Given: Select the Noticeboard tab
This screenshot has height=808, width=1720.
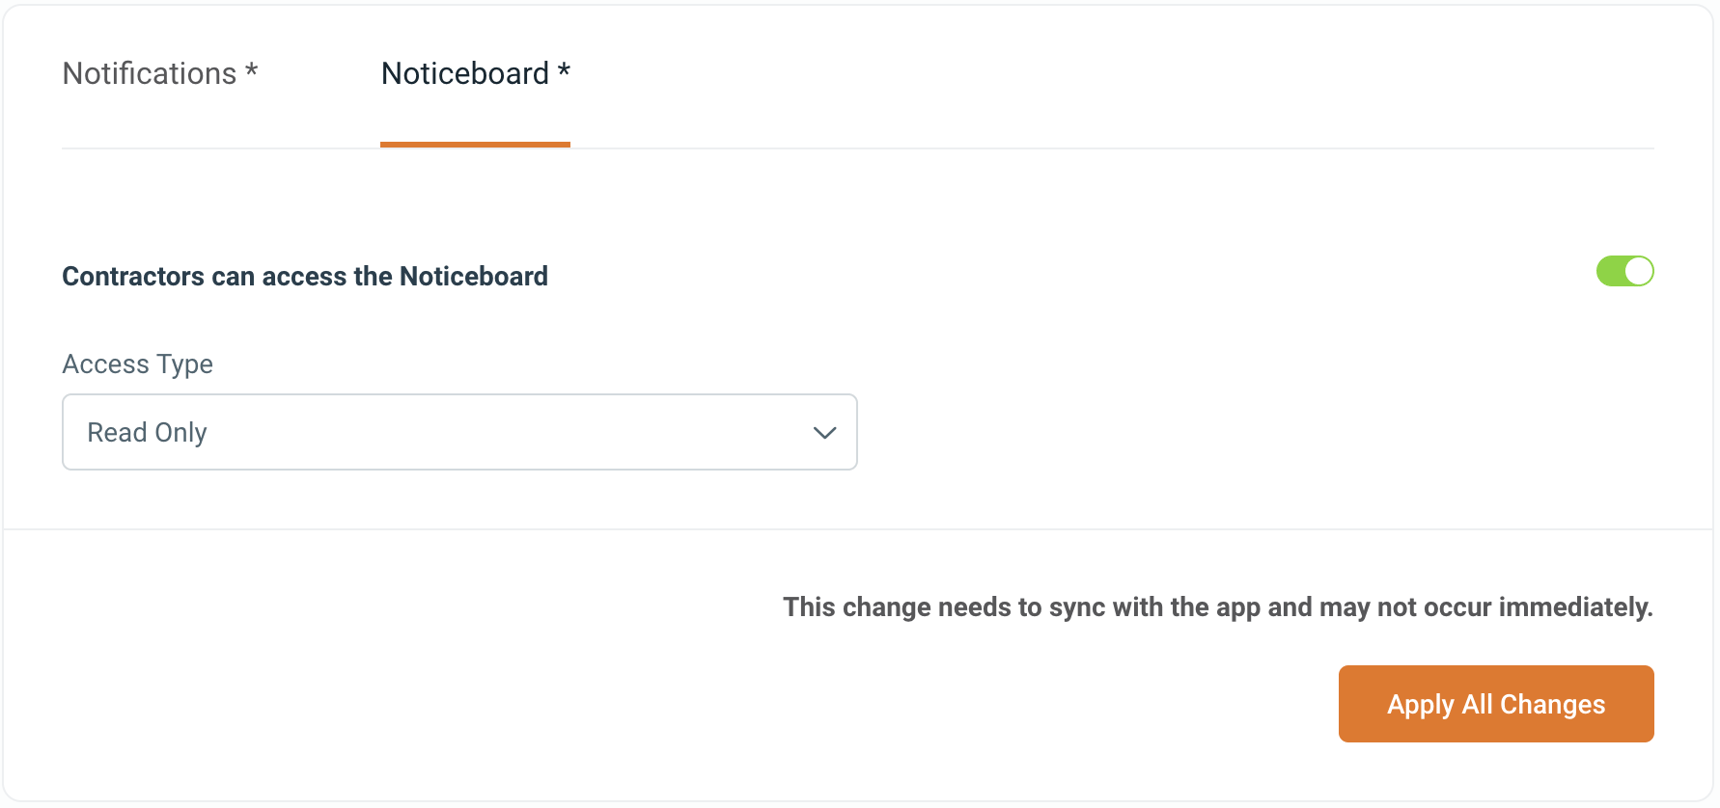Looking at the screenshot, I should point(475,73).
